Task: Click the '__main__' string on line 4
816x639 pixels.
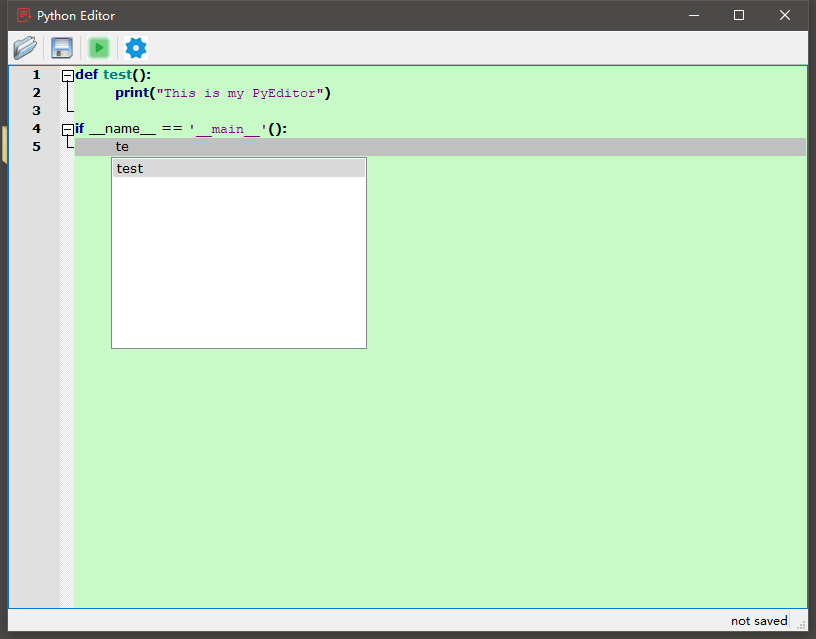Action: point(230,128)
